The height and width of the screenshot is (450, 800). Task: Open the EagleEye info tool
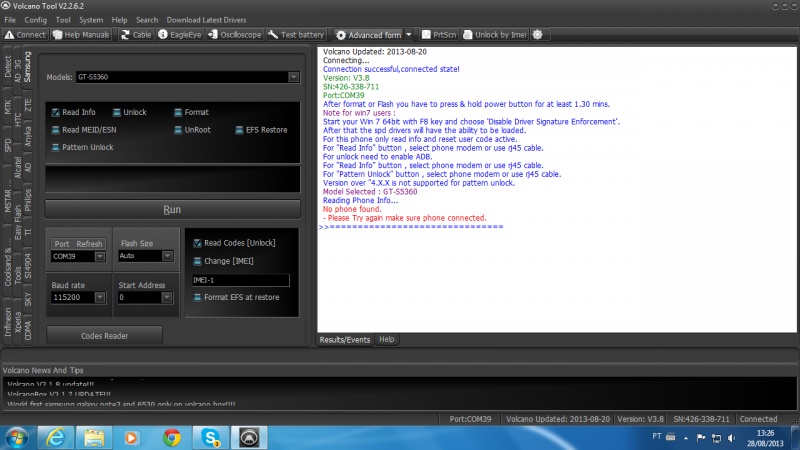(180, 35)
